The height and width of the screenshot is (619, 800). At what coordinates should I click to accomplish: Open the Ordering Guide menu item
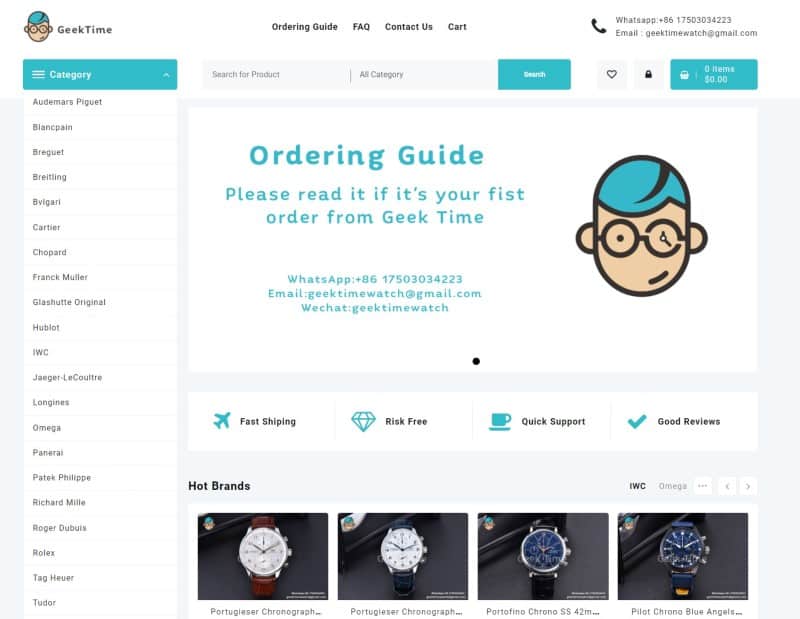[x=305, y=27]
